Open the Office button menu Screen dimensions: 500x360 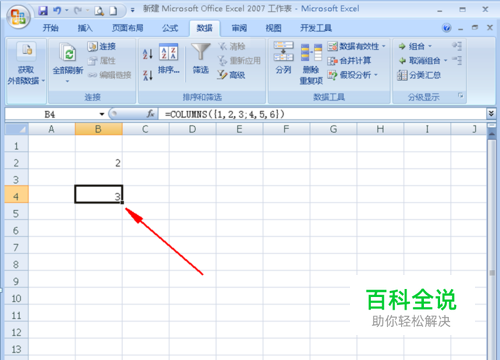click(x=18, y=17)
